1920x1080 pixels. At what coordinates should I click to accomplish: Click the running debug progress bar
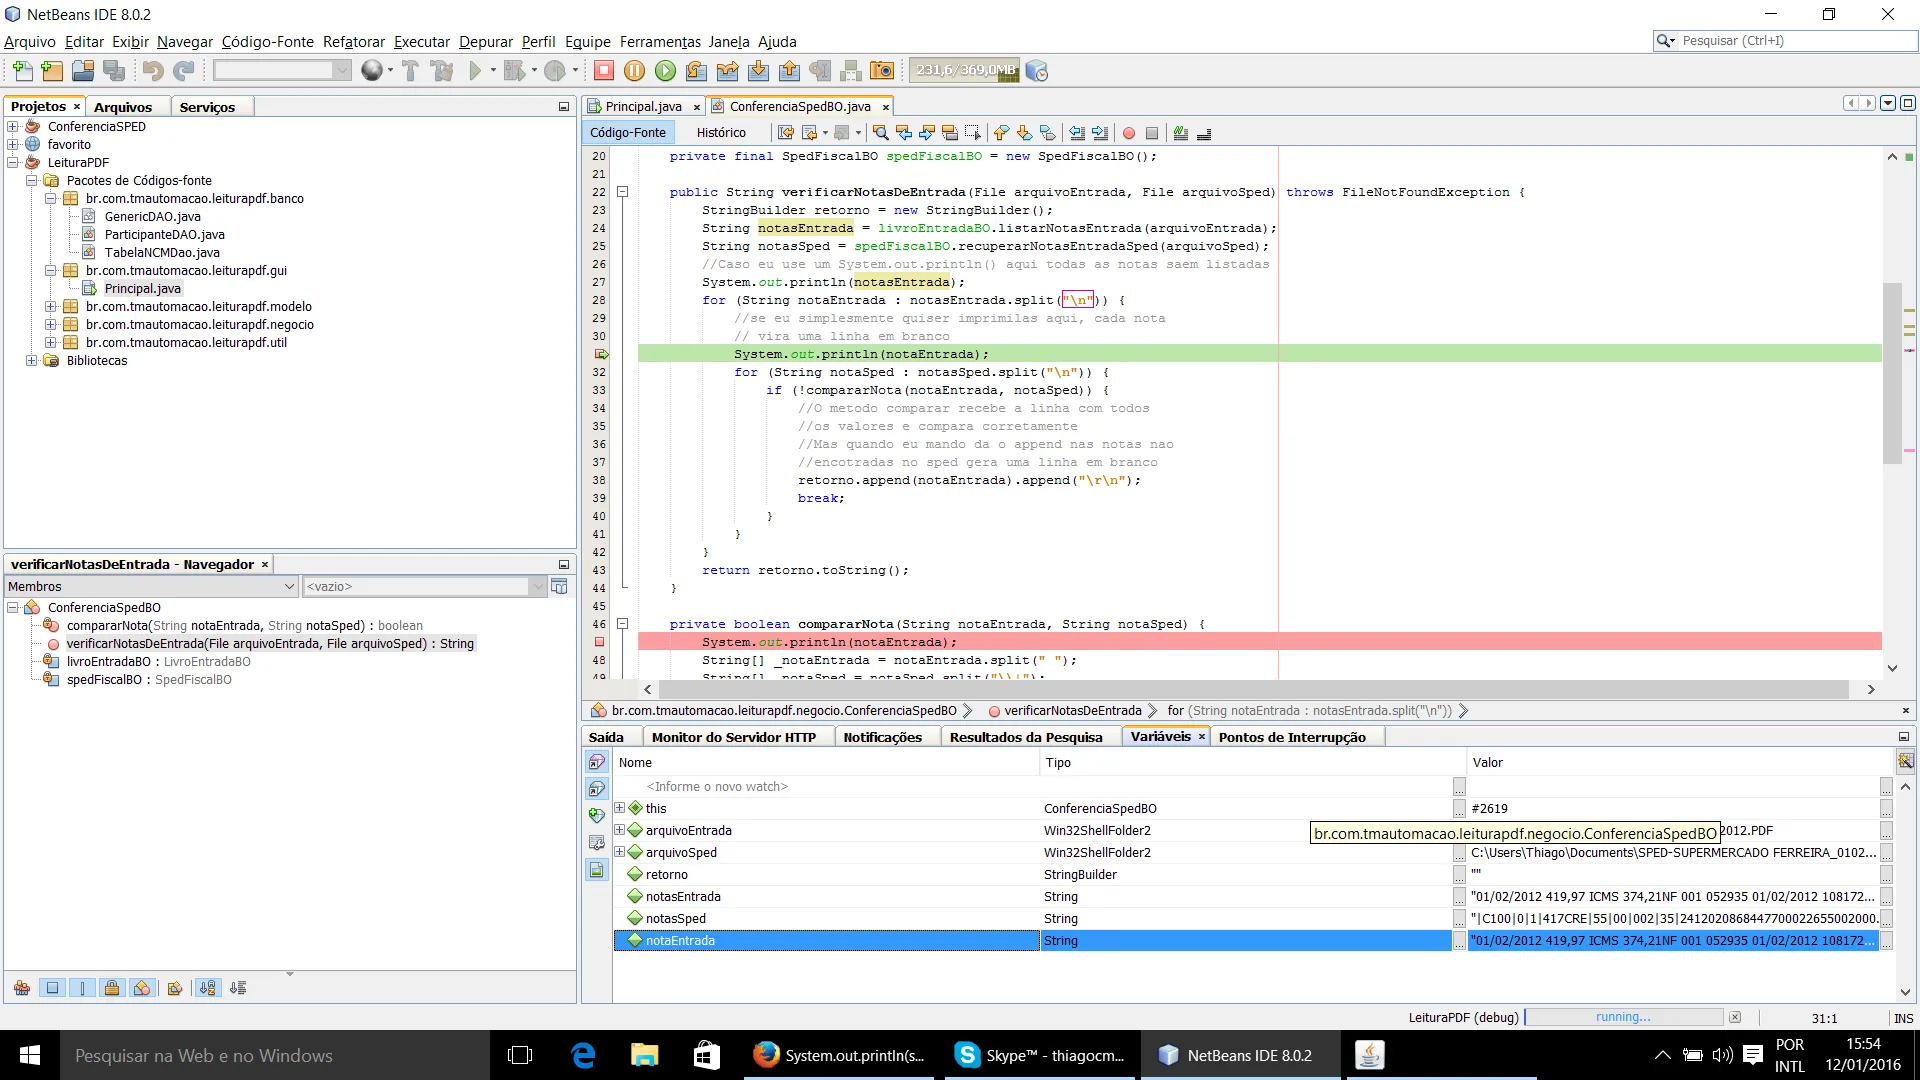tap(1622, 1017)
